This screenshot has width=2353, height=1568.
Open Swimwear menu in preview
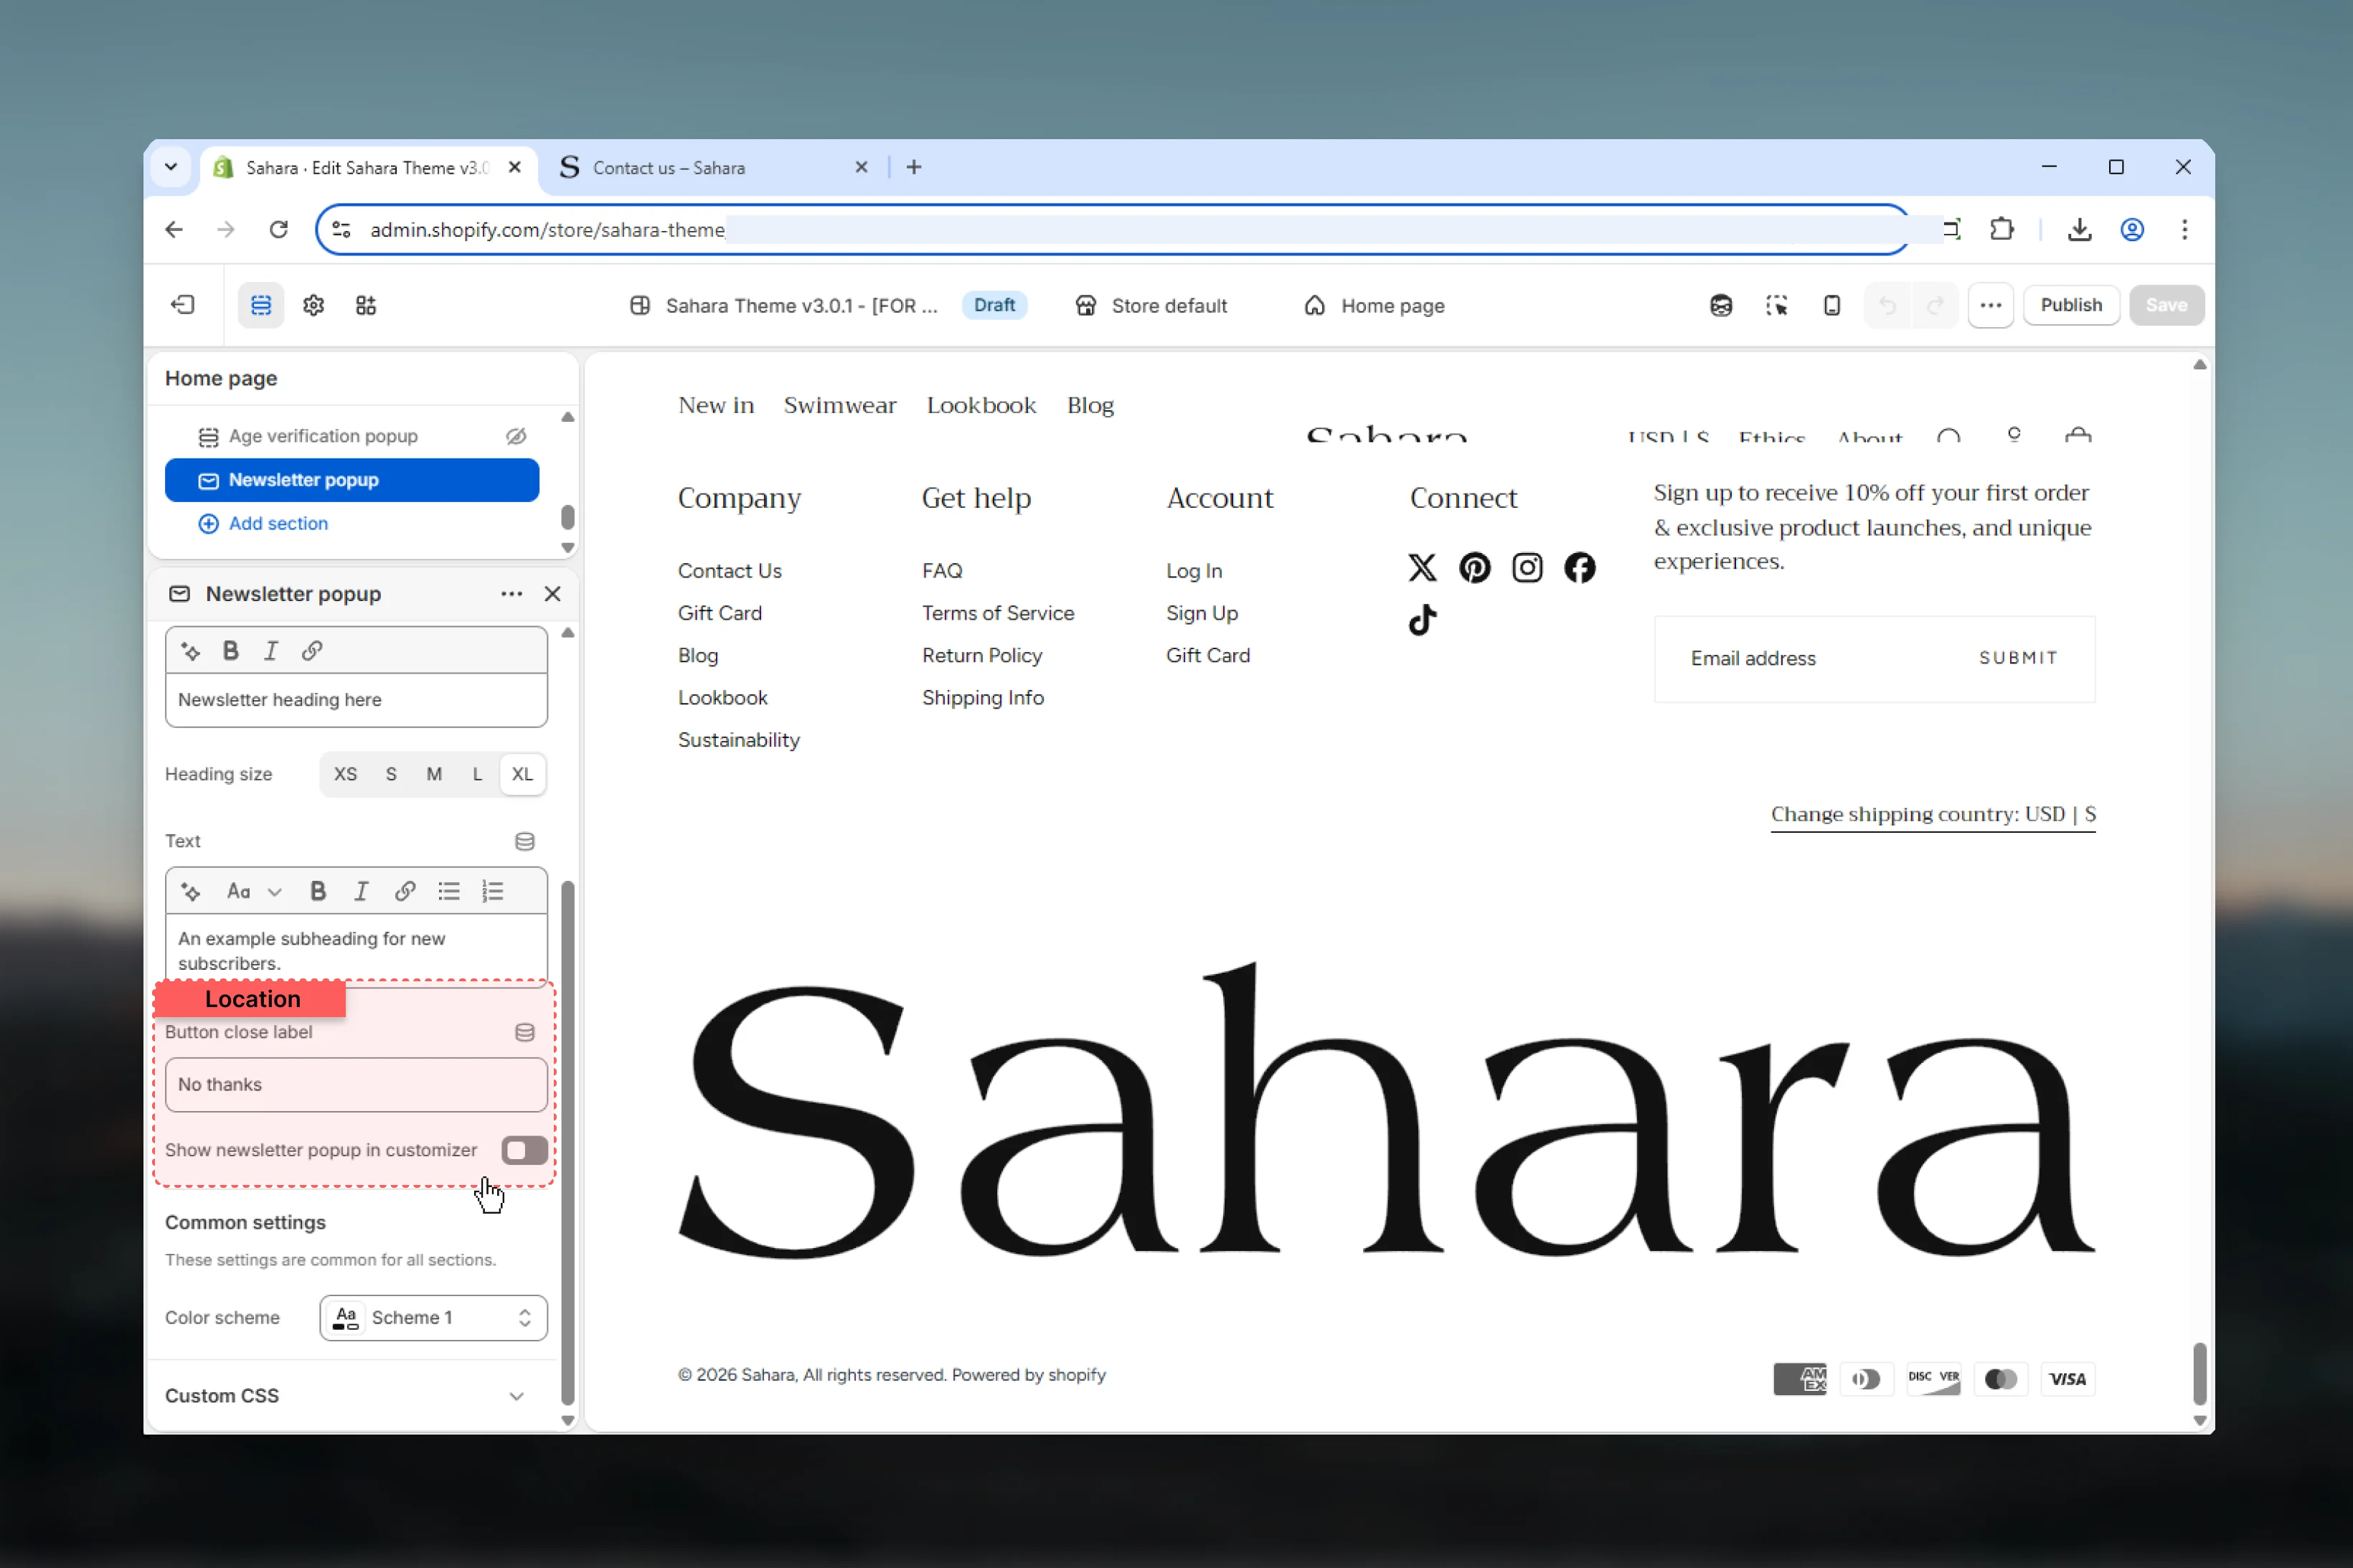839,405
